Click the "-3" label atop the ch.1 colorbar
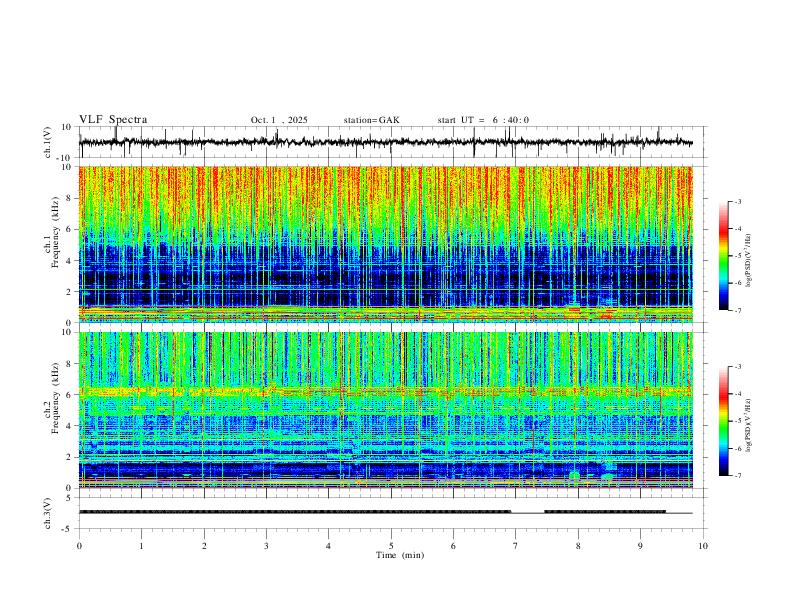 tap(737, 201)
